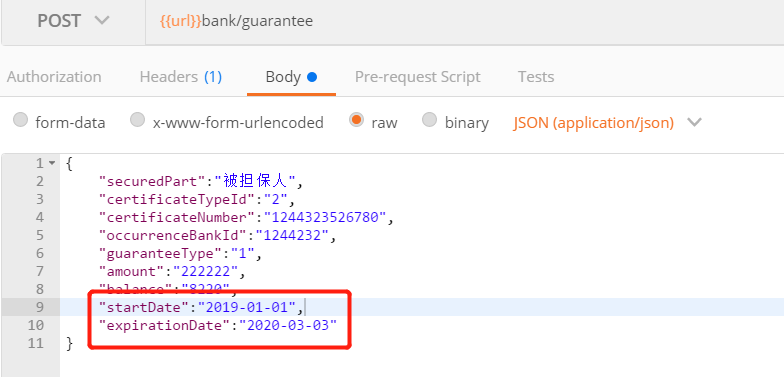Click the "guaranteeType" key on line 6

pyautogui.click(x=161, y=254)
